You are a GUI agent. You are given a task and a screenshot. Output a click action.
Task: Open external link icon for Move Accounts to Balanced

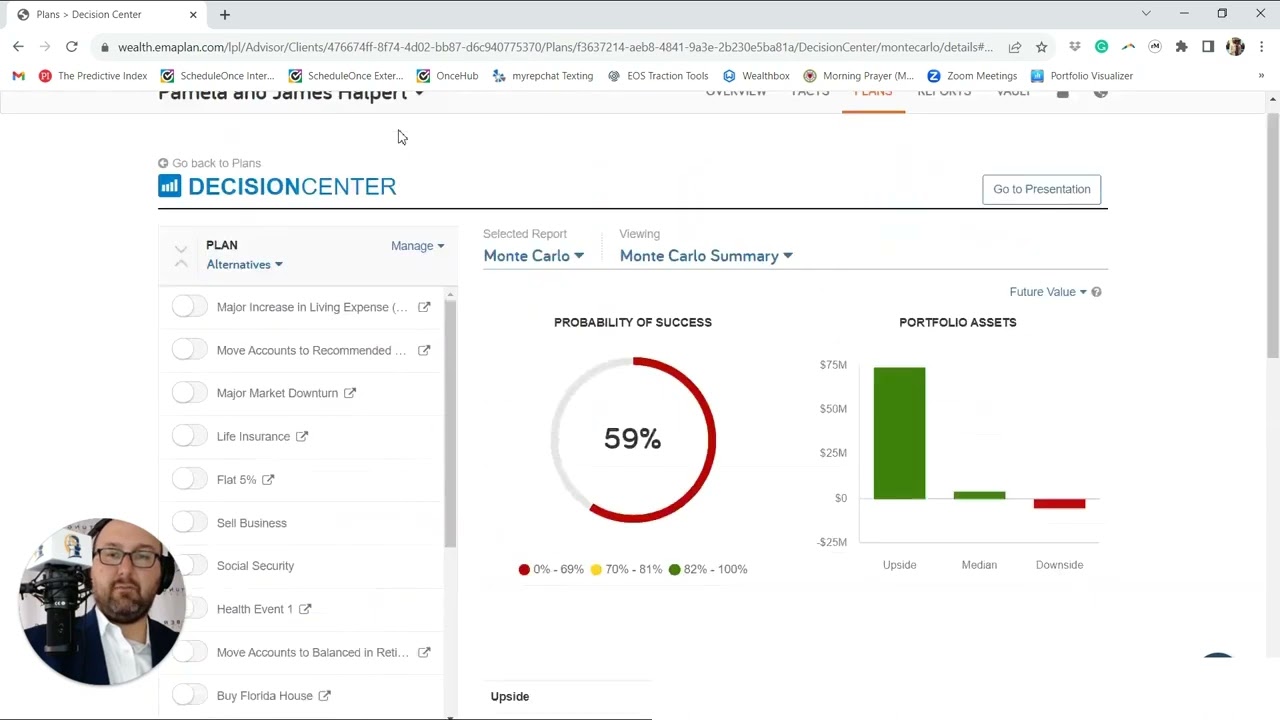pos(424,652)
